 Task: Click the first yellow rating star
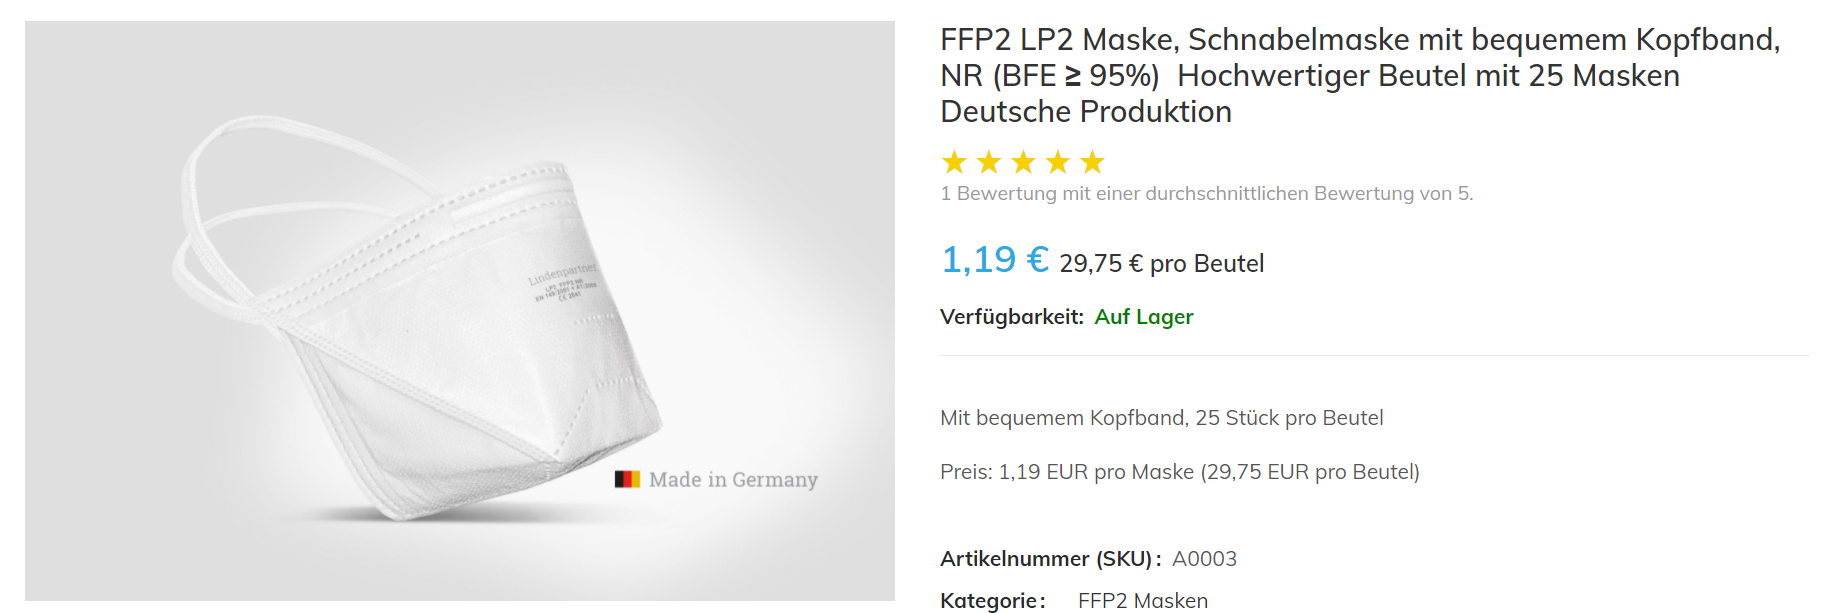(x=955, y=162)
